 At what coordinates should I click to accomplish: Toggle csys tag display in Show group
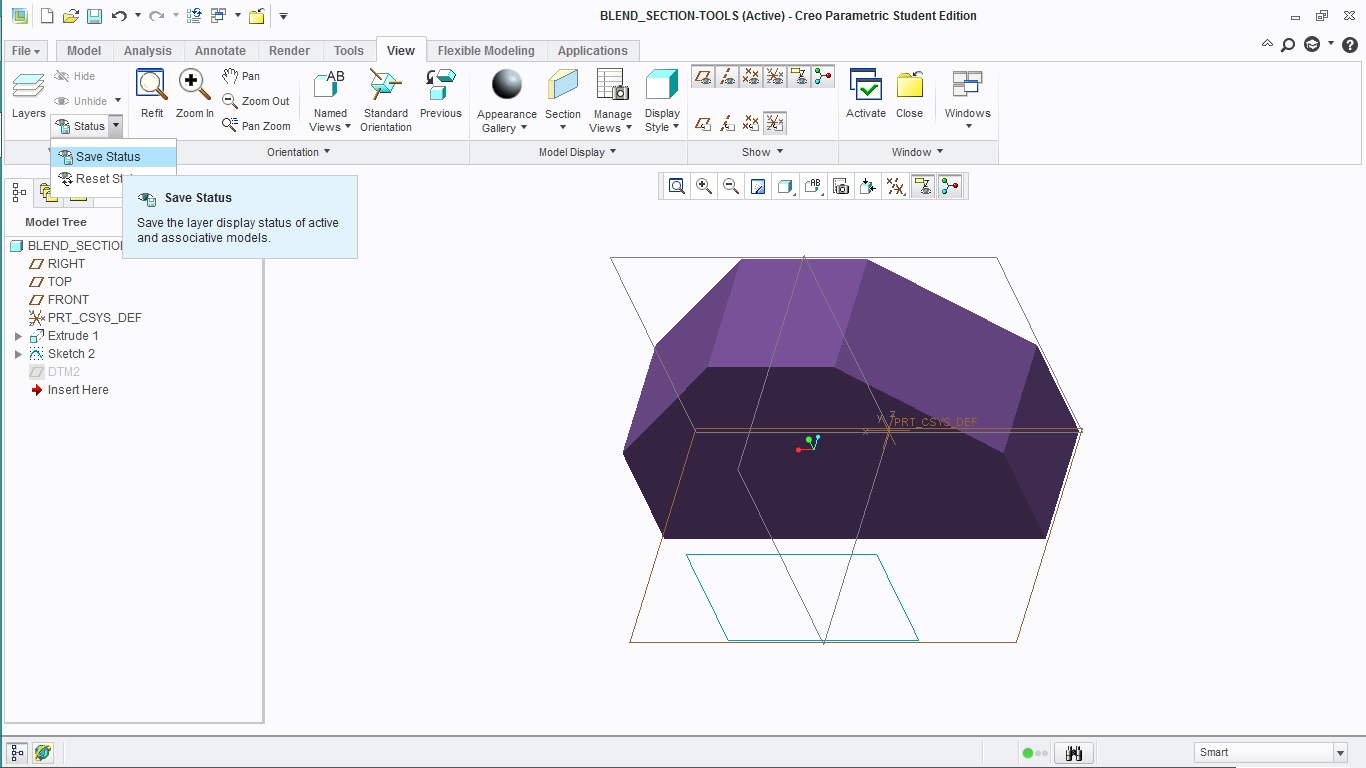click(x=775, y=123)
